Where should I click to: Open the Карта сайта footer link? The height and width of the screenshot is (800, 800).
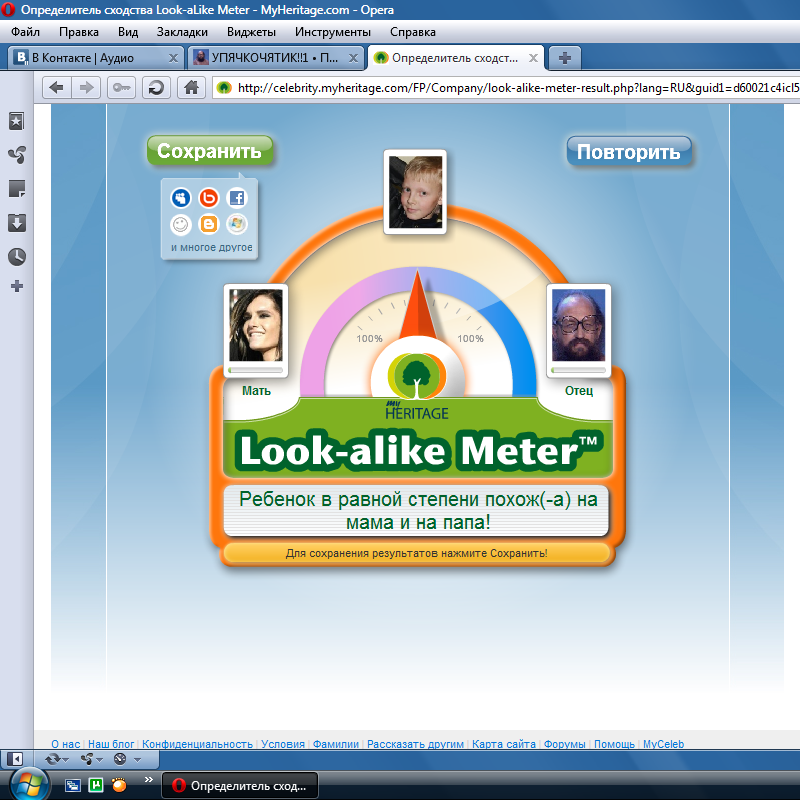[x=504, y=744]
